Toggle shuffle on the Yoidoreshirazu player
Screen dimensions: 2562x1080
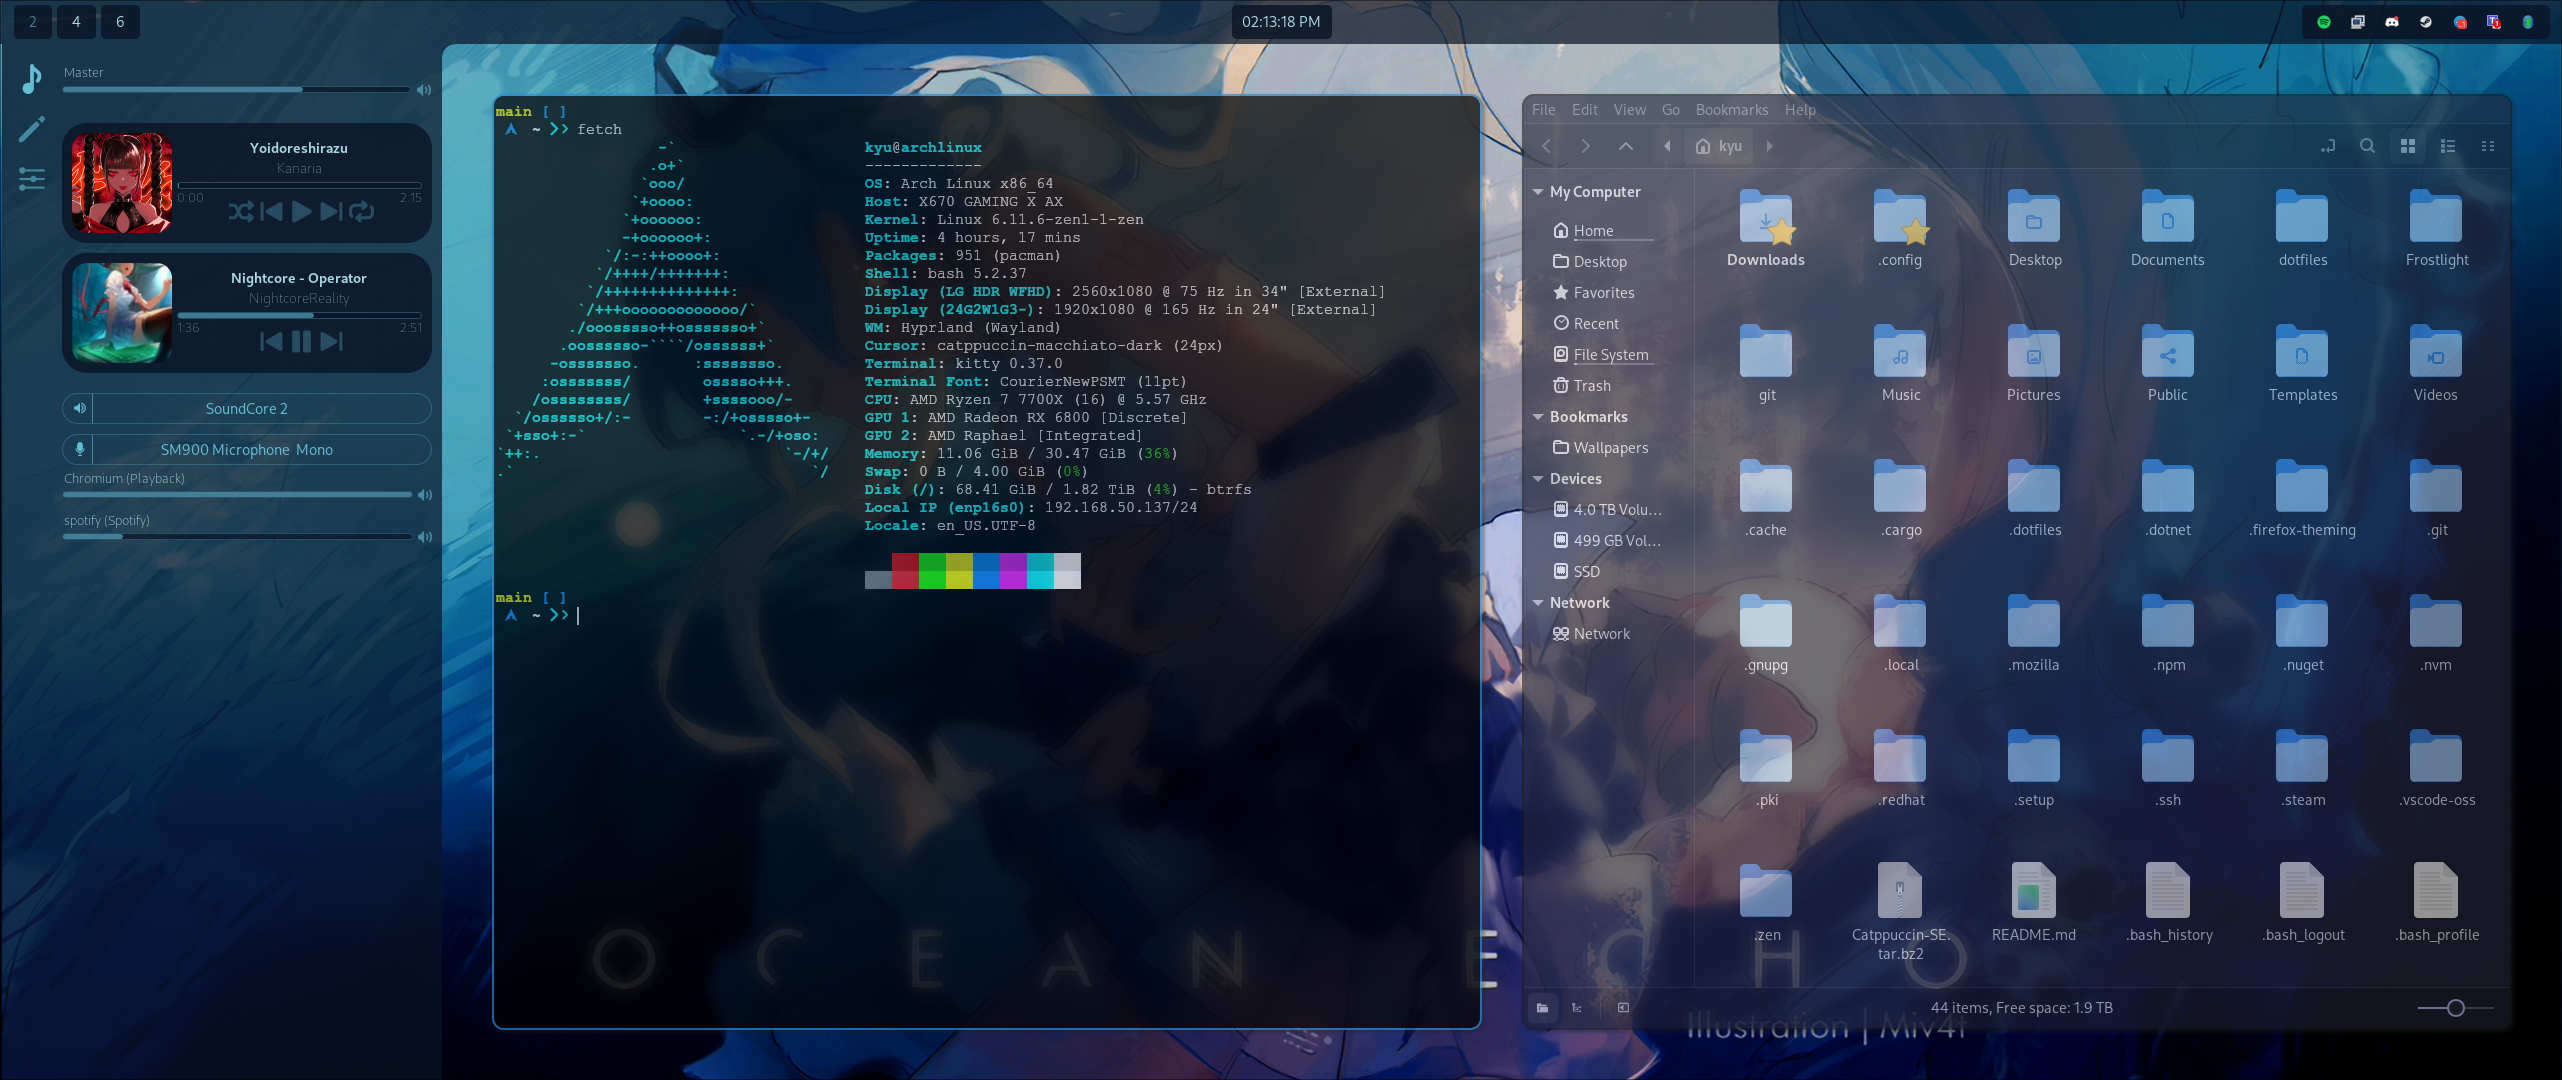(x=240, y=211)
